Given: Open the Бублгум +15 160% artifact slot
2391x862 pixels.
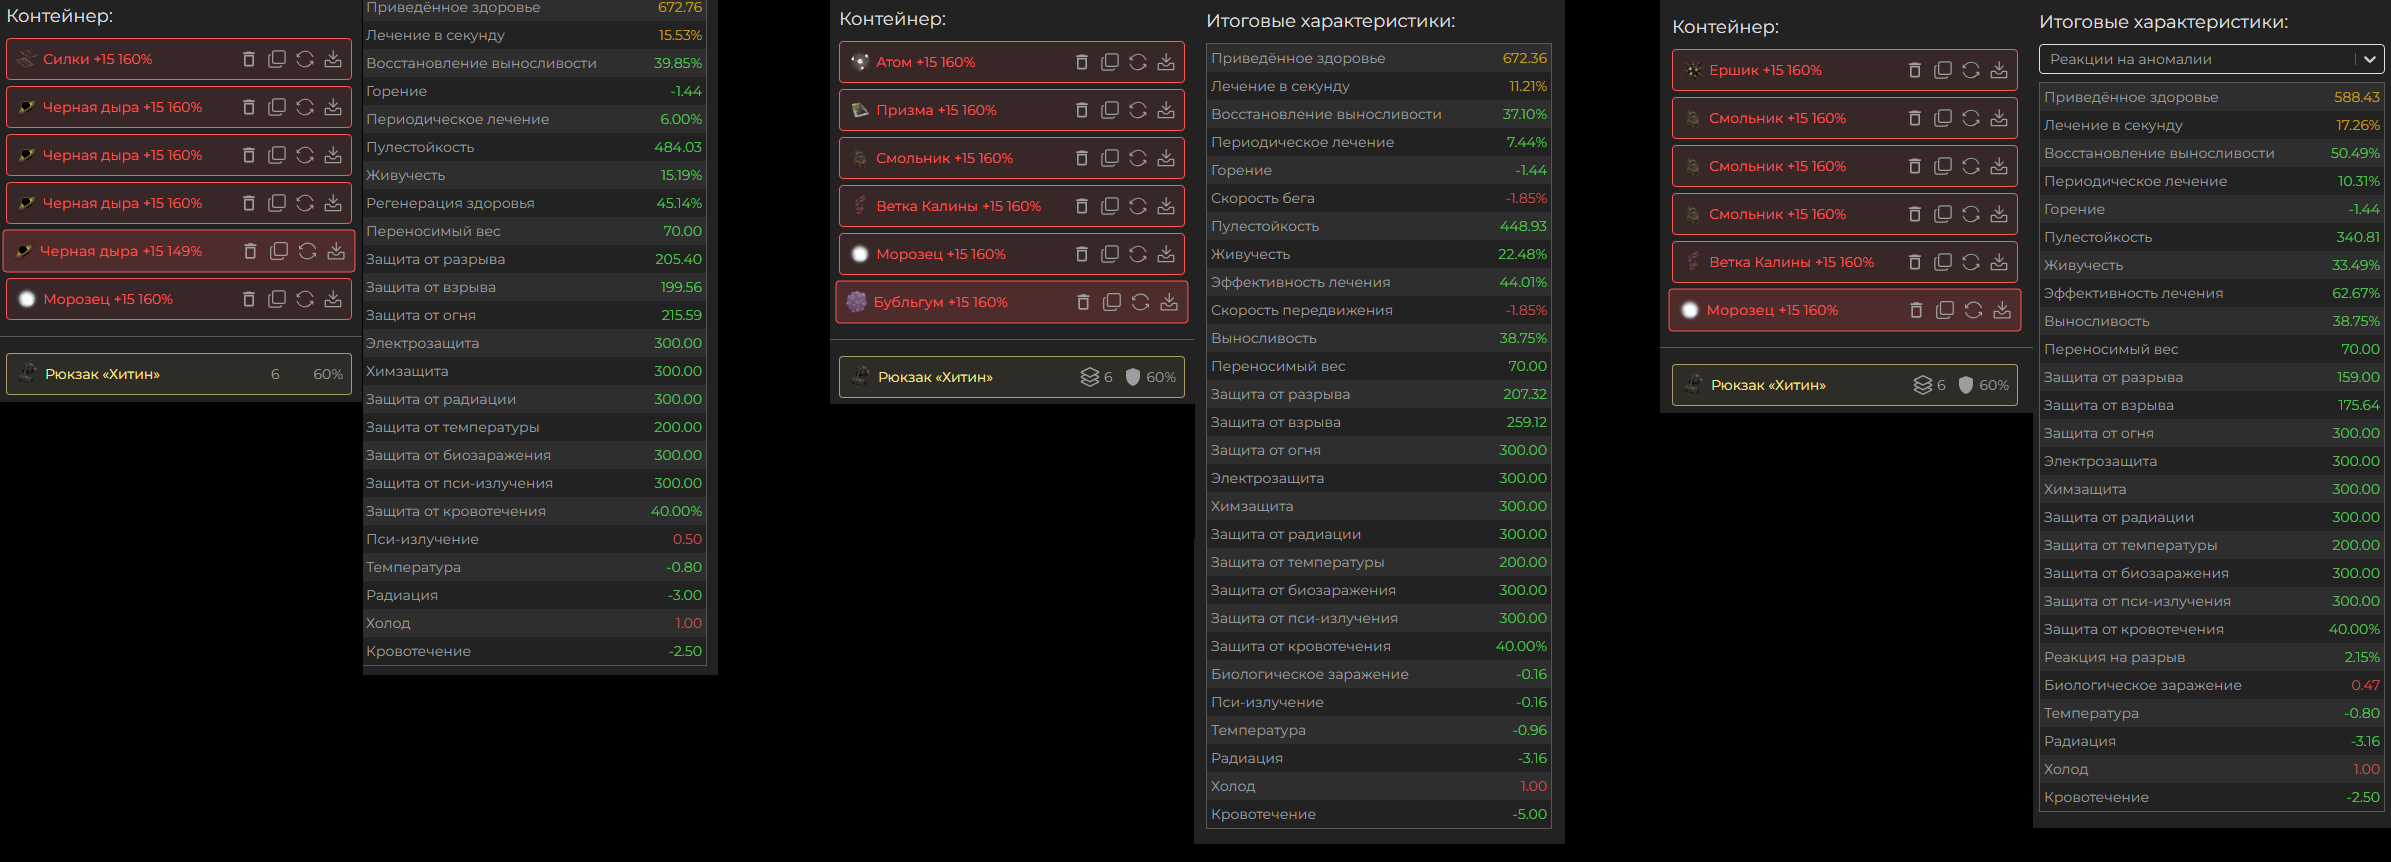Looking at the screenshot, I should [940, 302].
